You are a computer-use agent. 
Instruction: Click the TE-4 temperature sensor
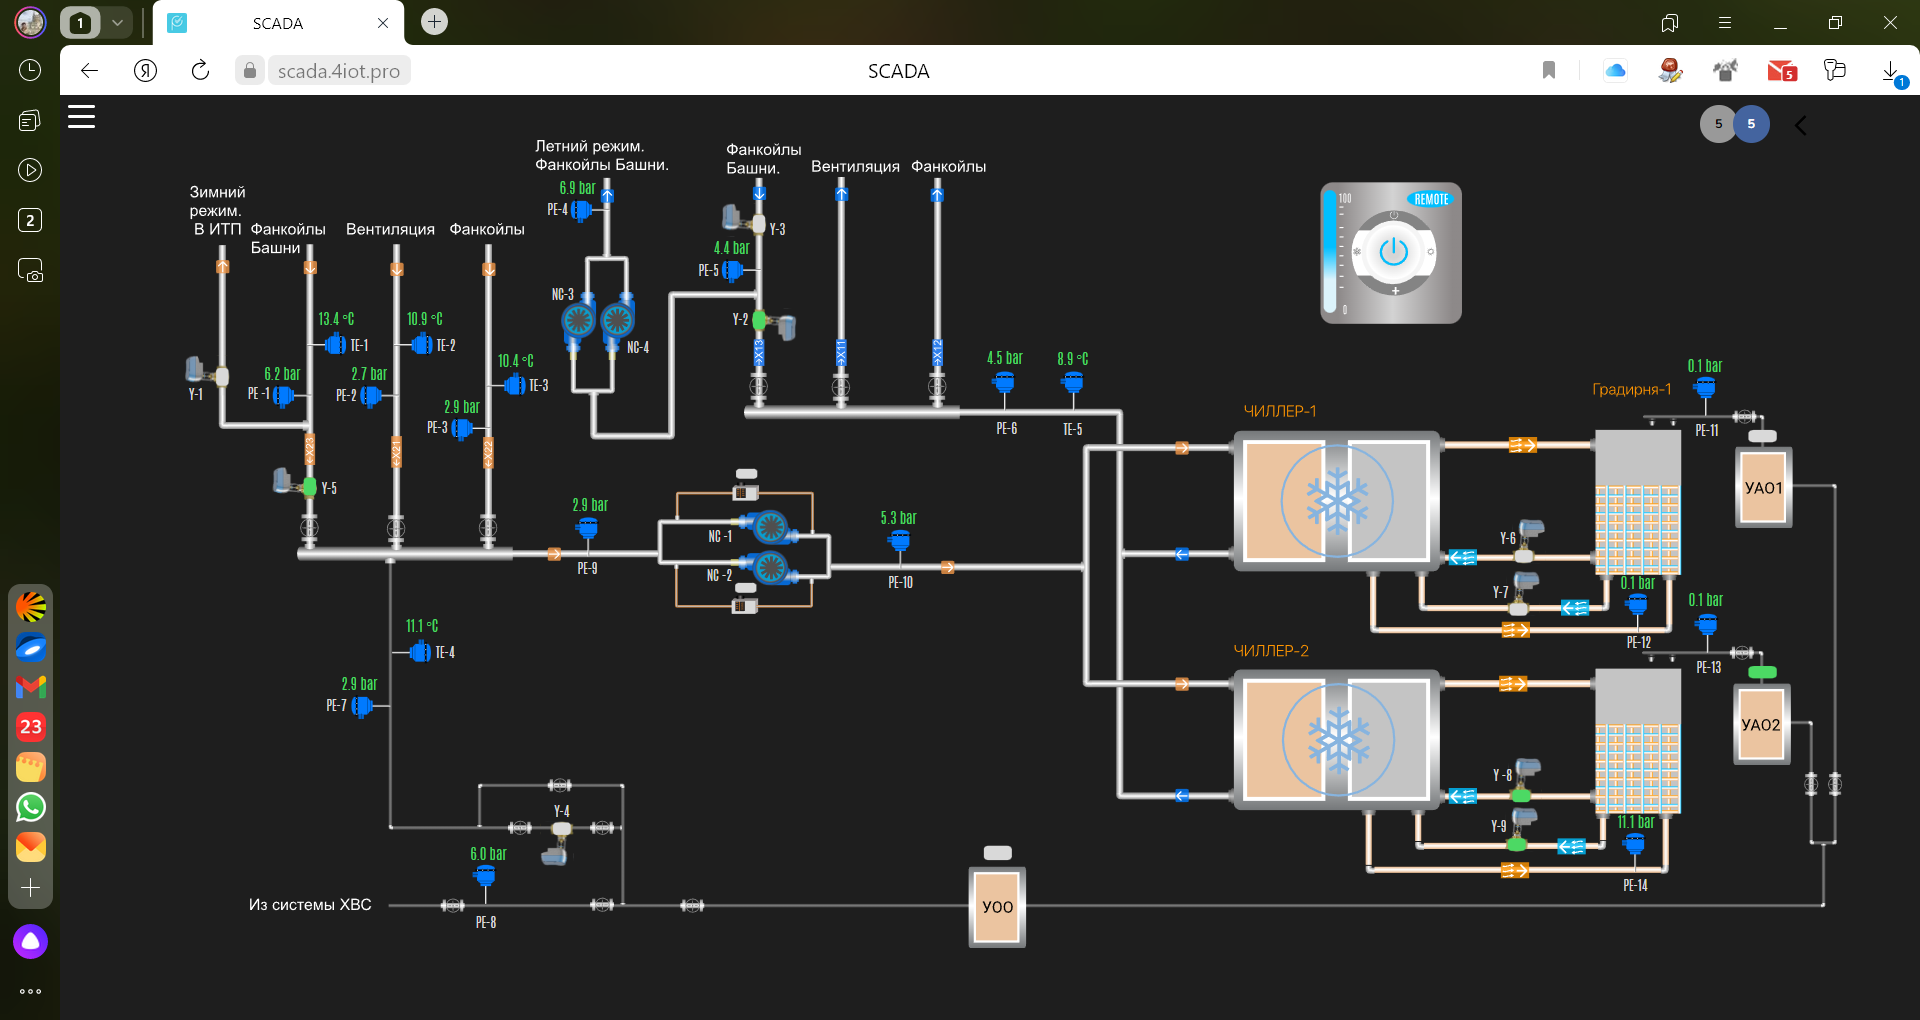pos(421,652)
